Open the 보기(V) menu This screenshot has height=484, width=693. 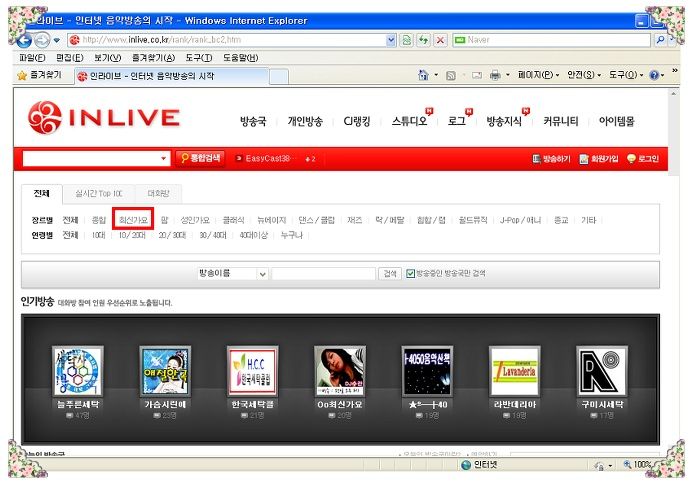pyautogui.click(x=107, y=58)
